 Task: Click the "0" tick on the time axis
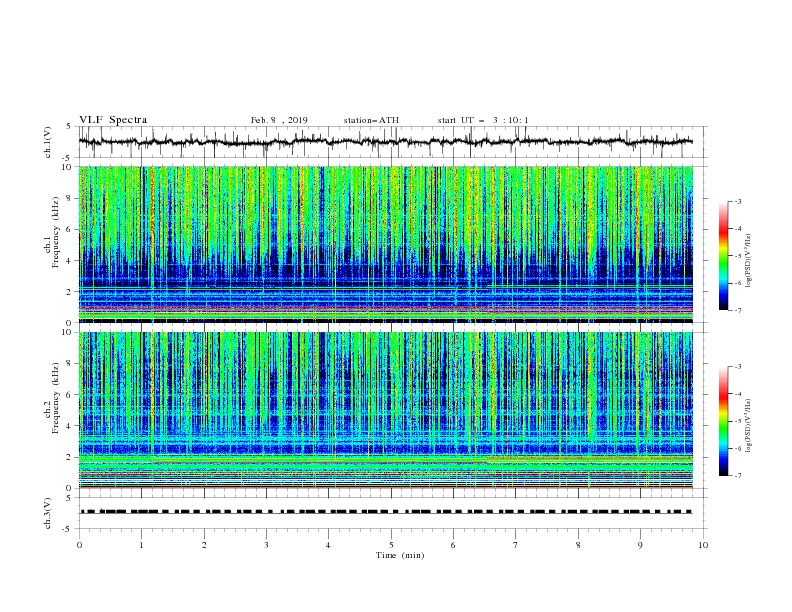pyautogui.click(x=79, y=545)
